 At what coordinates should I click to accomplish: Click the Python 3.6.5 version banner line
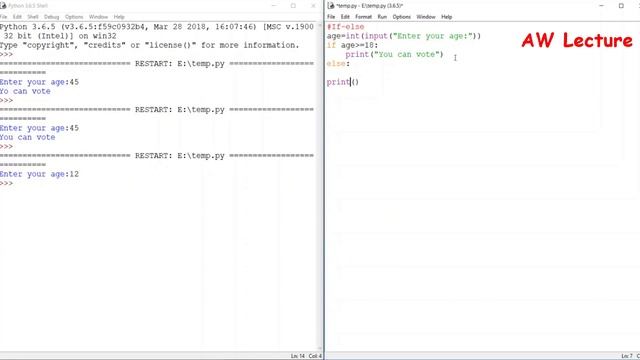coord(157,27)
